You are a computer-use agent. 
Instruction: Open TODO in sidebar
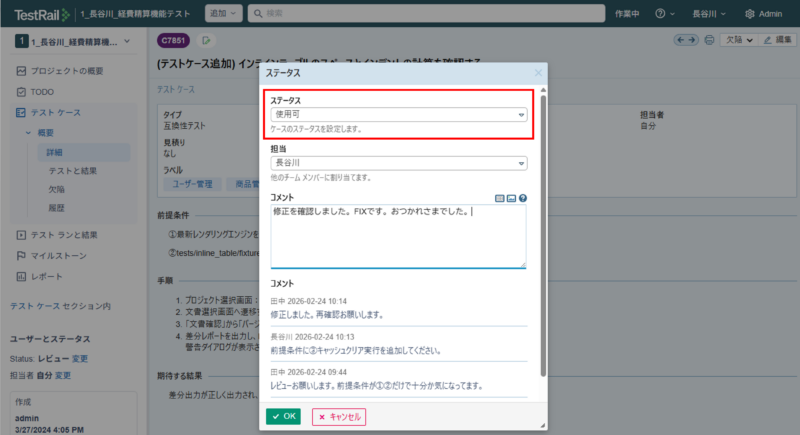click(x=42, y=92)
